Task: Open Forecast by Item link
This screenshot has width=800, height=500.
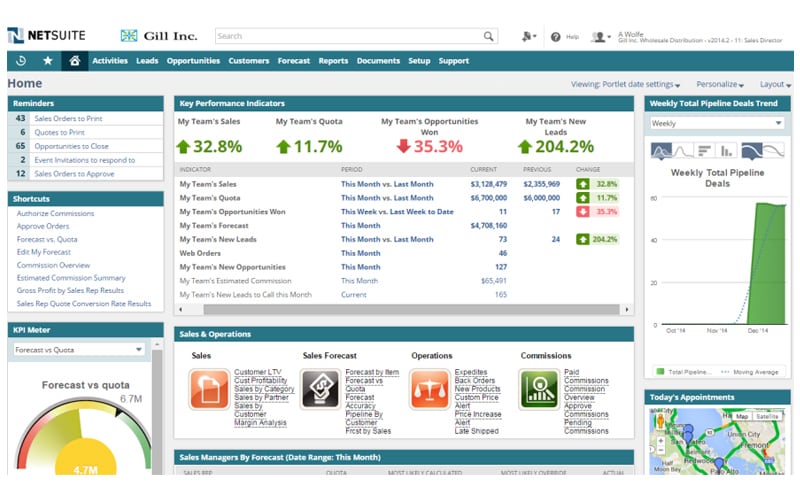Action: point(372,372)
